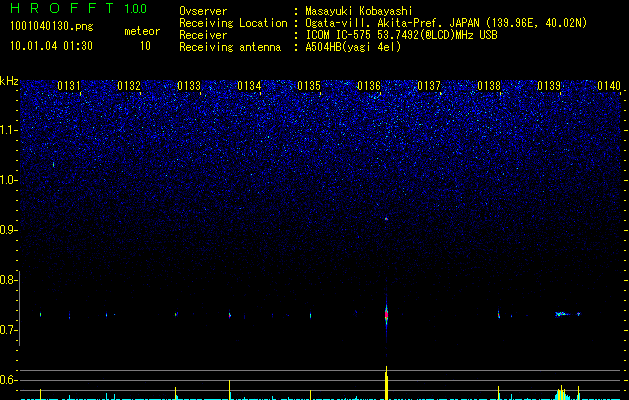
Task: Click the 1.0 kHz axis label
Action: [x=9, y=180]
